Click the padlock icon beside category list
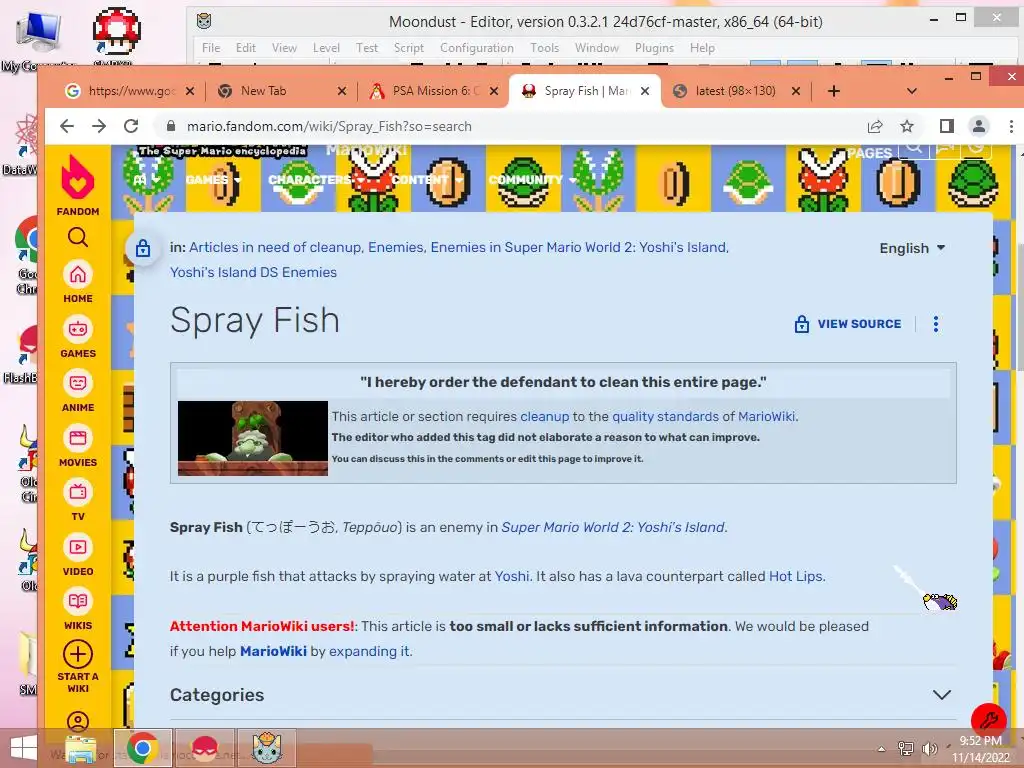 [143, 248]
